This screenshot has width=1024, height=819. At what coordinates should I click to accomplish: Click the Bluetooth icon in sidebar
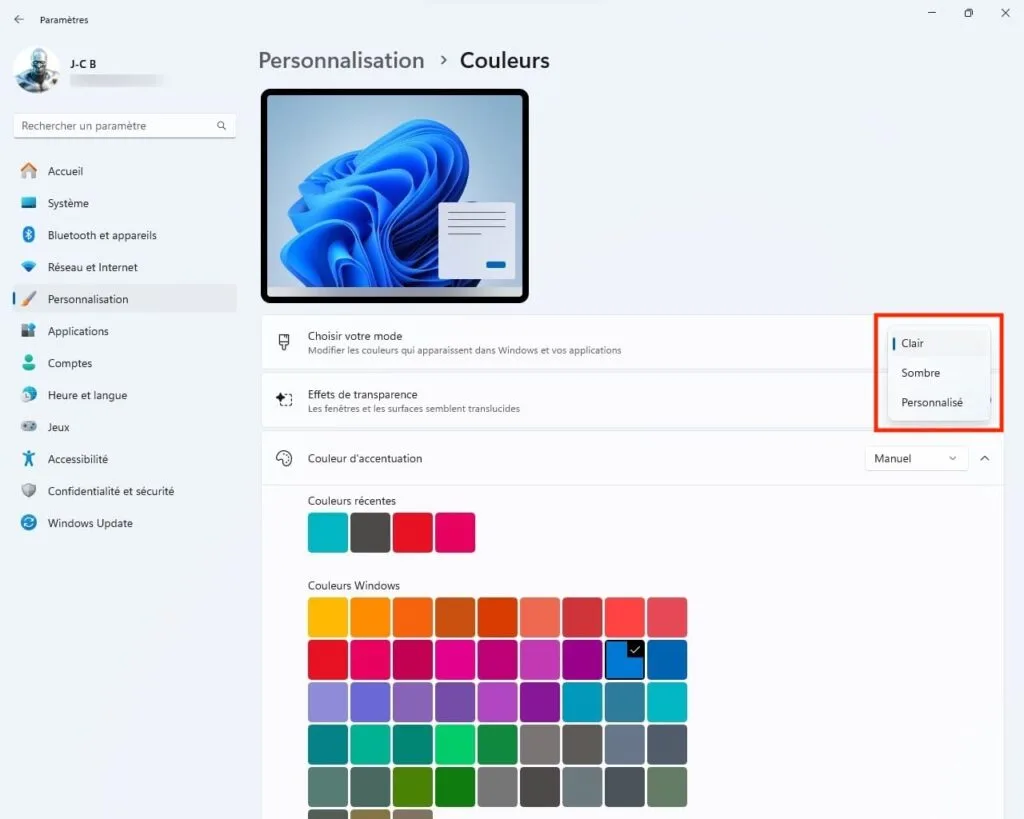pyautogui.click(x=29, y=234)
